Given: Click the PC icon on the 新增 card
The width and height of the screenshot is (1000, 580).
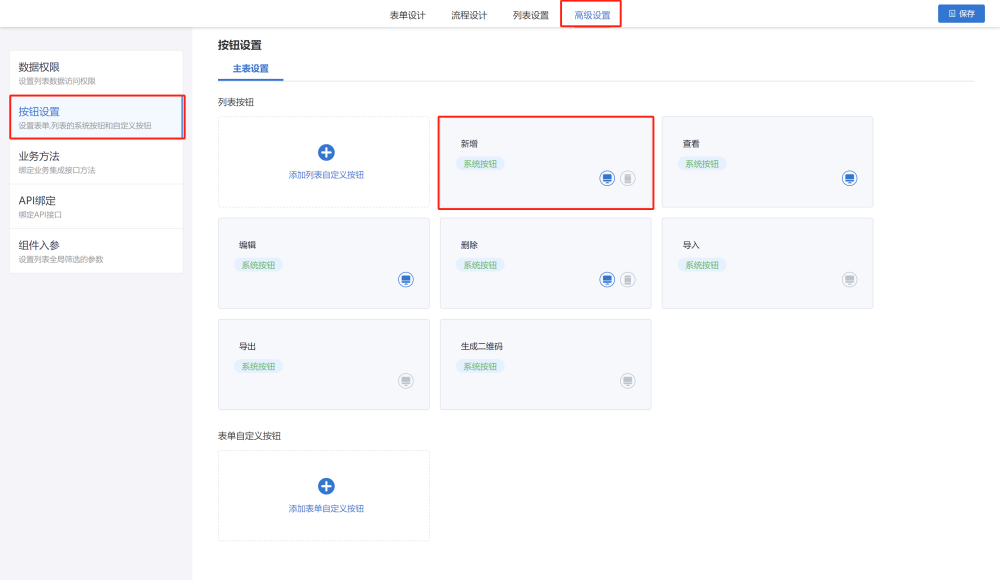Looking at the screenshot, I should click(606, 178).
